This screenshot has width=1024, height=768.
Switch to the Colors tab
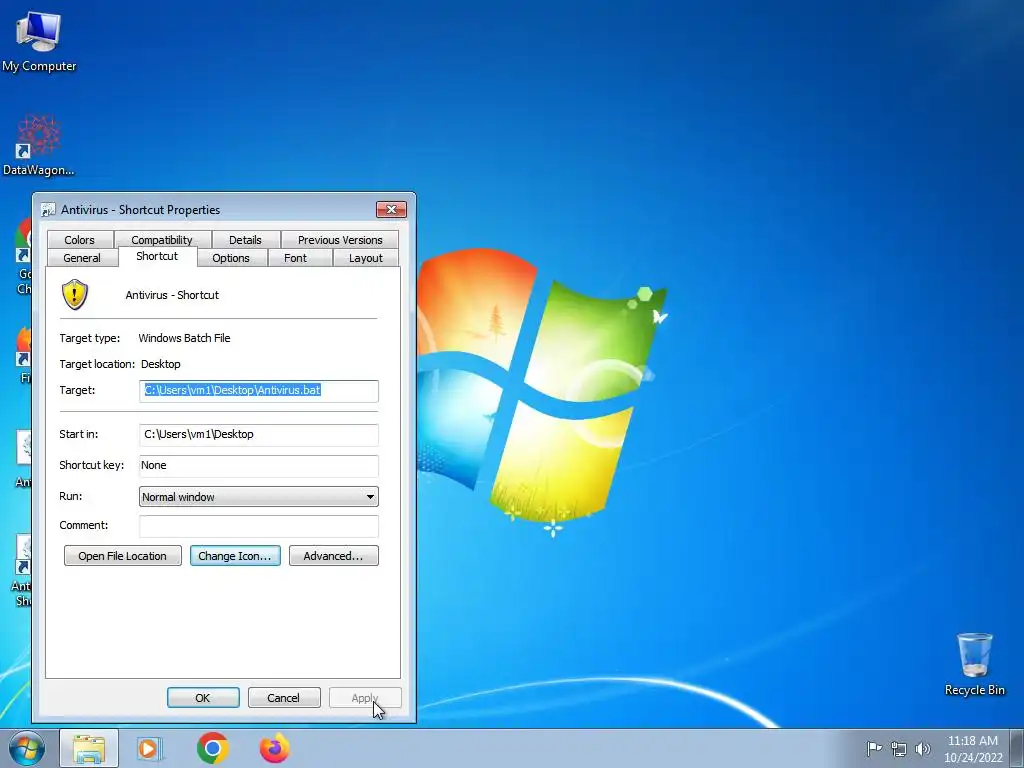point(80,240)
